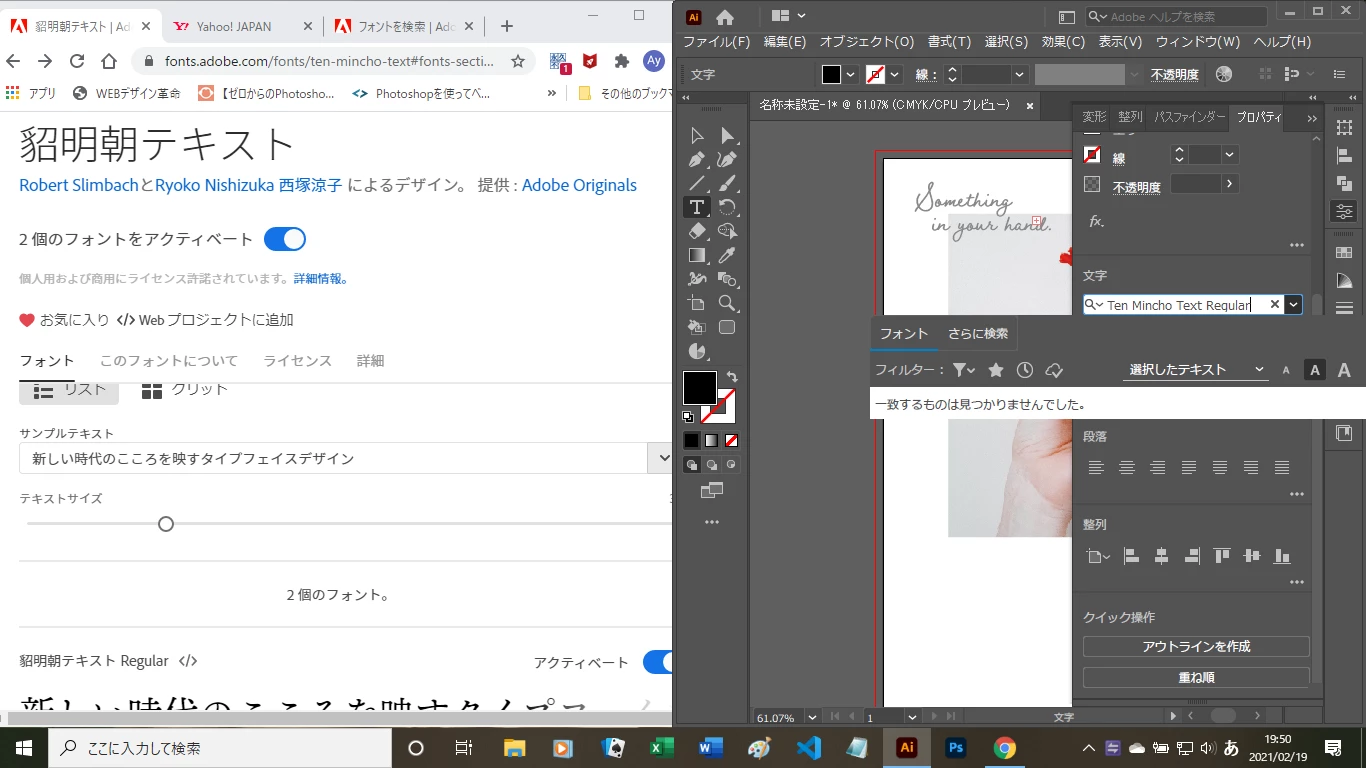This screenshot has width=1366, height=768.
Task: Choose the Zoom magnifier tool
Action: coord(727,303)
